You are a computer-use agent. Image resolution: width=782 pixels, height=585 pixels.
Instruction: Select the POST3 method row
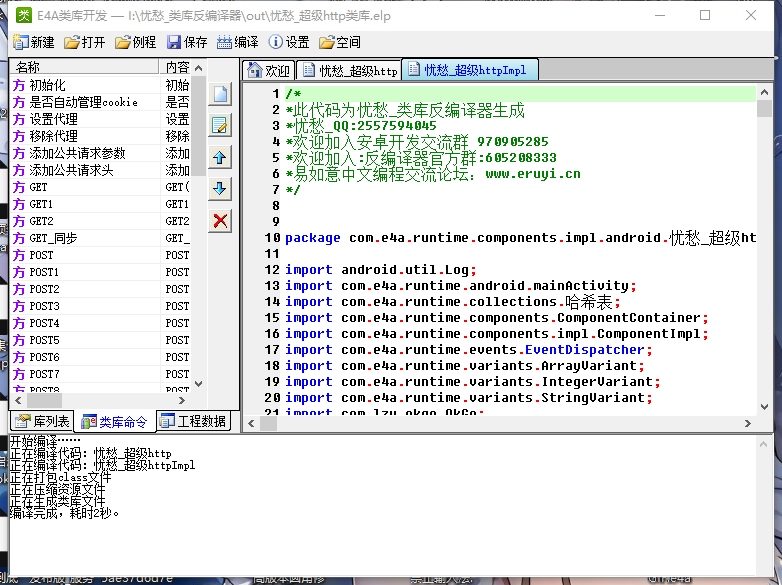pyautogui.click(x=100, y=306)
